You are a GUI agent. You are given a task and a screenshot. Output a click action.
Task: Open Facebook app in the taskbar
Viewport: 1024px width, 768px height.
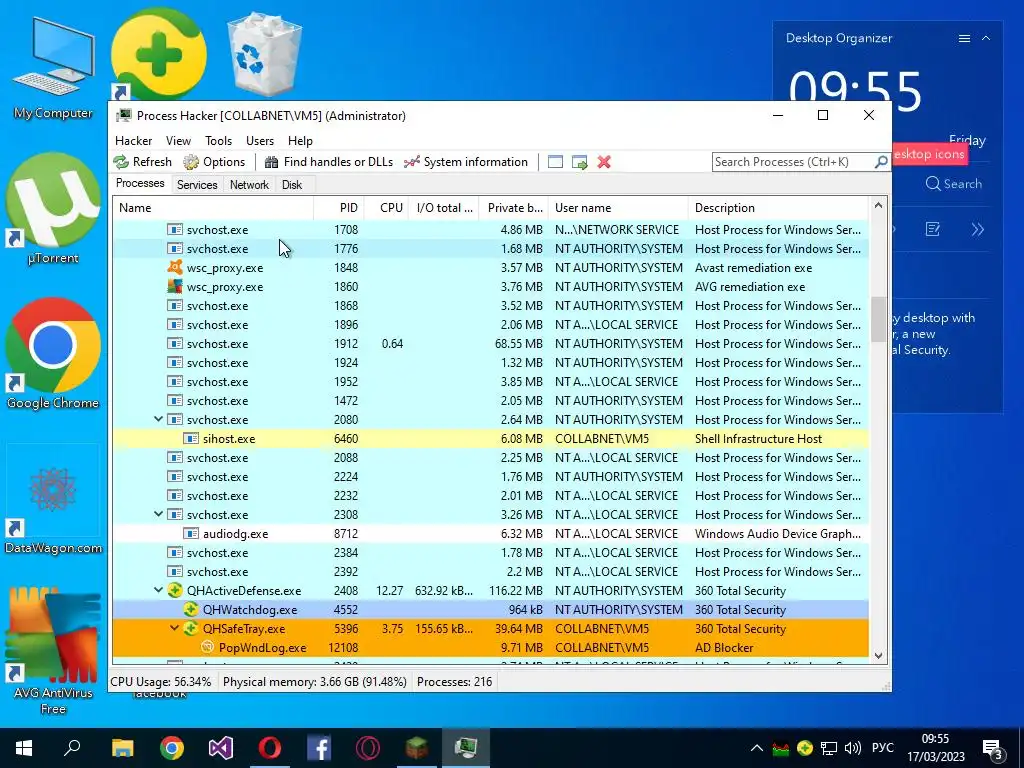[x=319, y=748]
